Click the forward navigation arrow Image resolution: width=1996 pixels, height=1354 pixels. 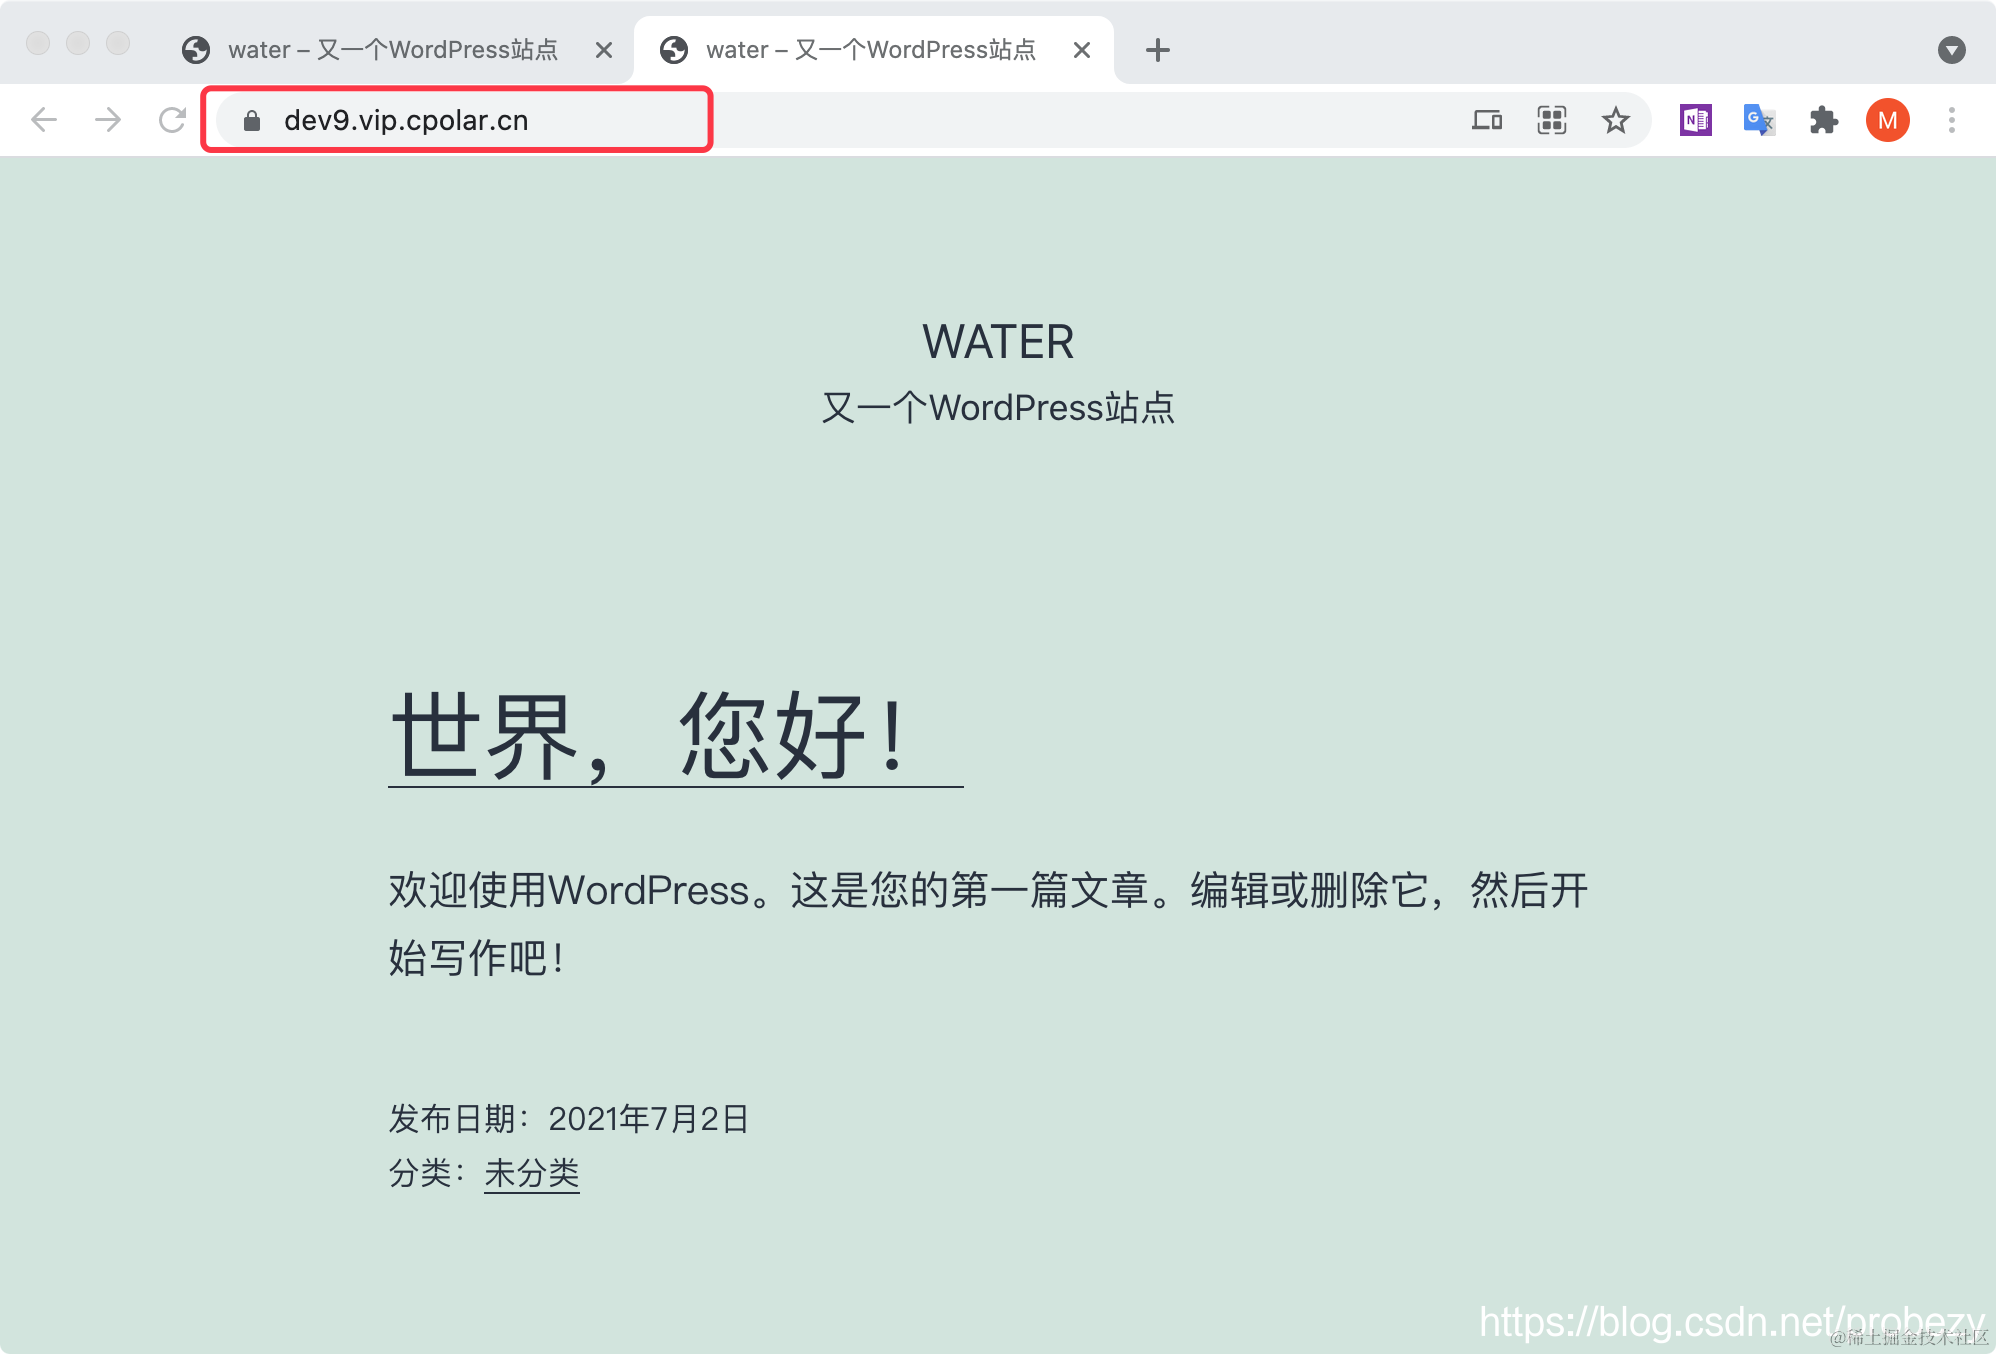107,119
